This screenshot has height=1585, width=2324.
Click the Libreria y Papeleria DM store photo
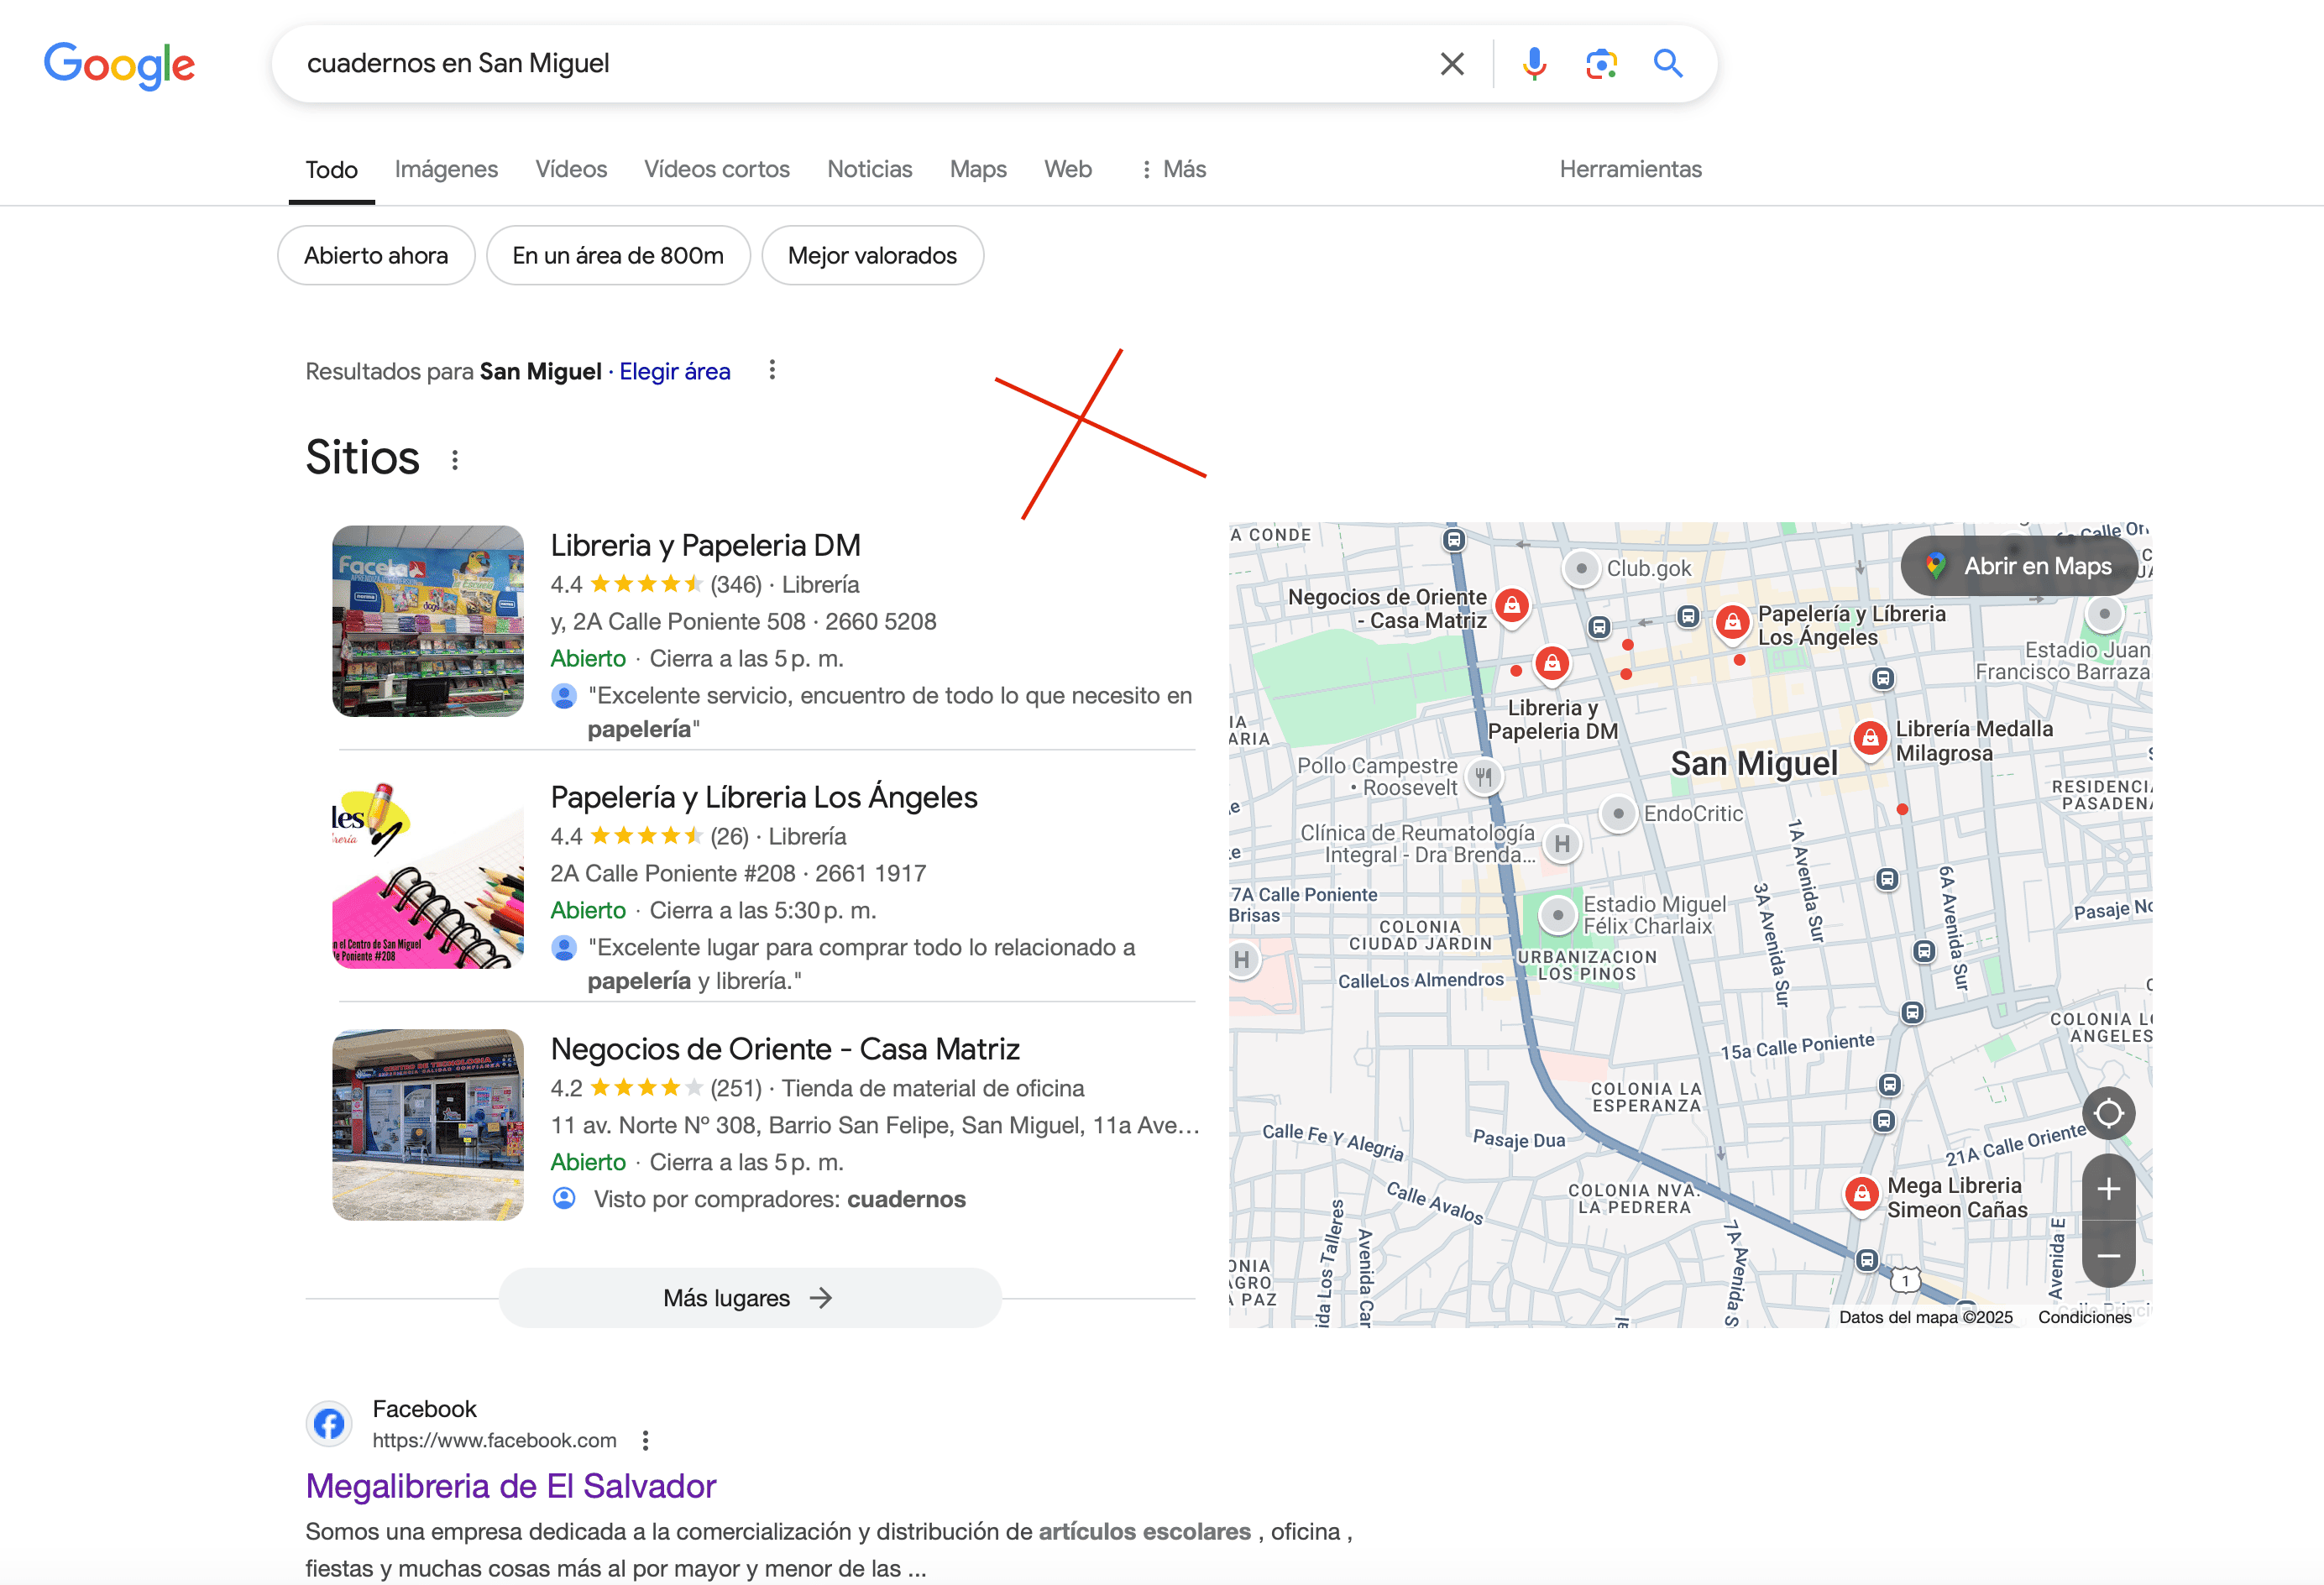428,621
